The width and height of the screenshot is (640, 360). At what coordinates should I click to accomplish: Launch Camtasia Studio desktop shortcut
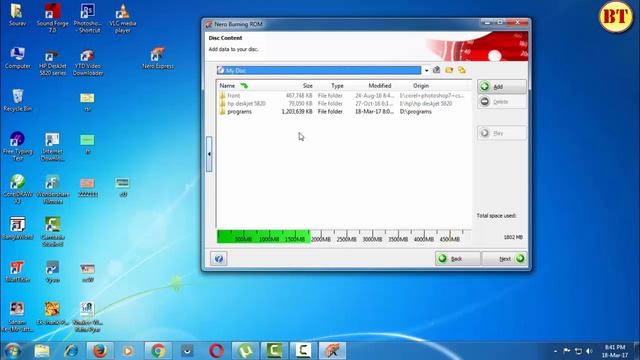pos(52,231)
